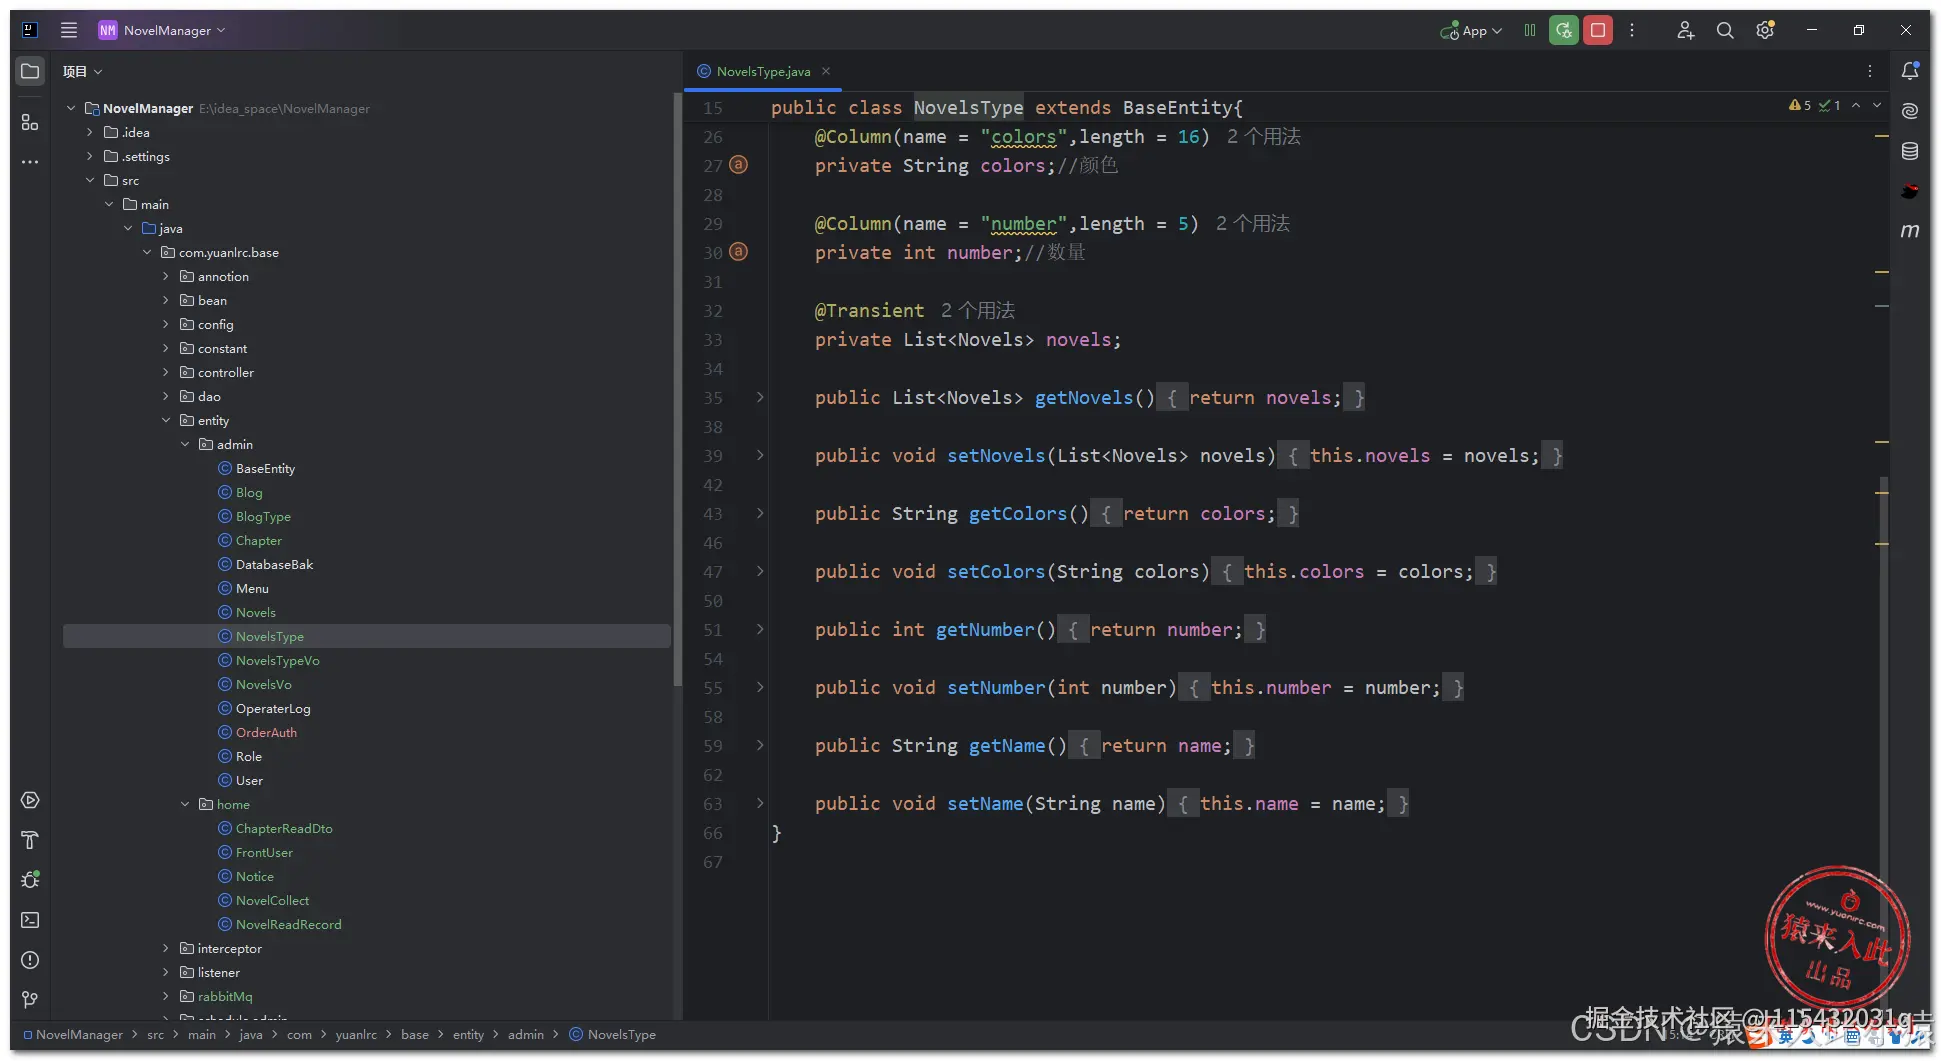
Task: Close the NovelsType.java tab
Action: tap(826, 71)
